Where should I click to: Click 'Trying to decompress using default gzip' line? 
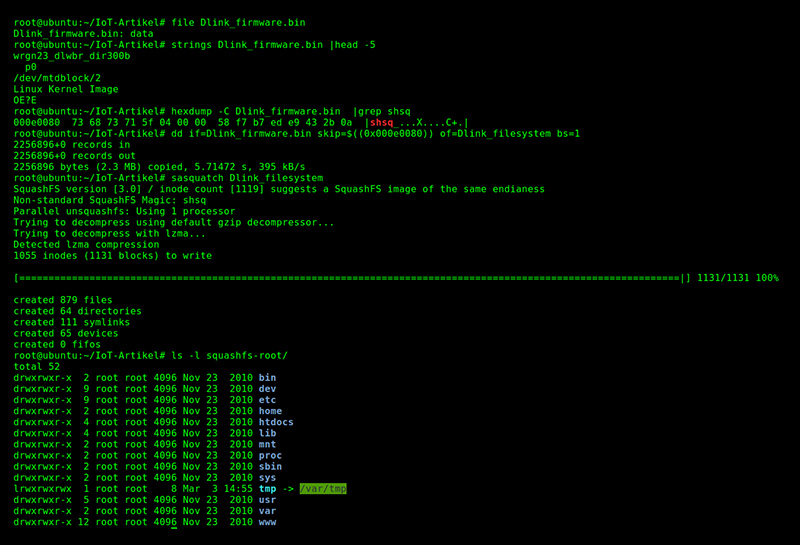(x=174, y=222)
